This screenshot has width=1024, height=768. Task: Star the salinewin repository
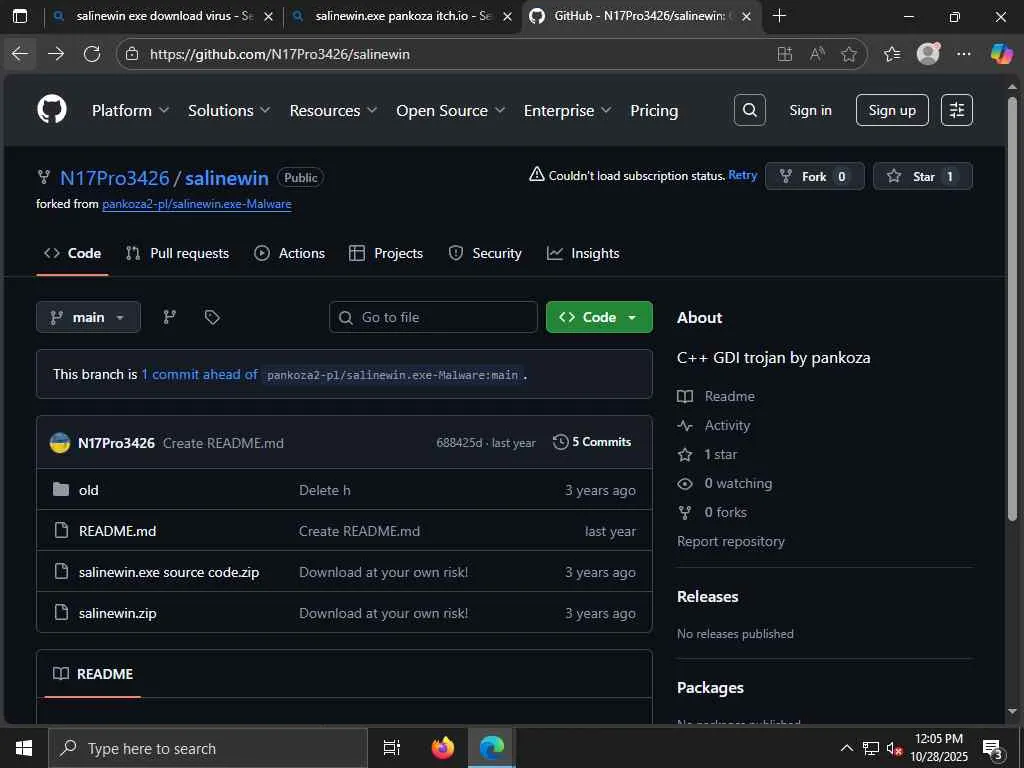[x=922, y=176]
